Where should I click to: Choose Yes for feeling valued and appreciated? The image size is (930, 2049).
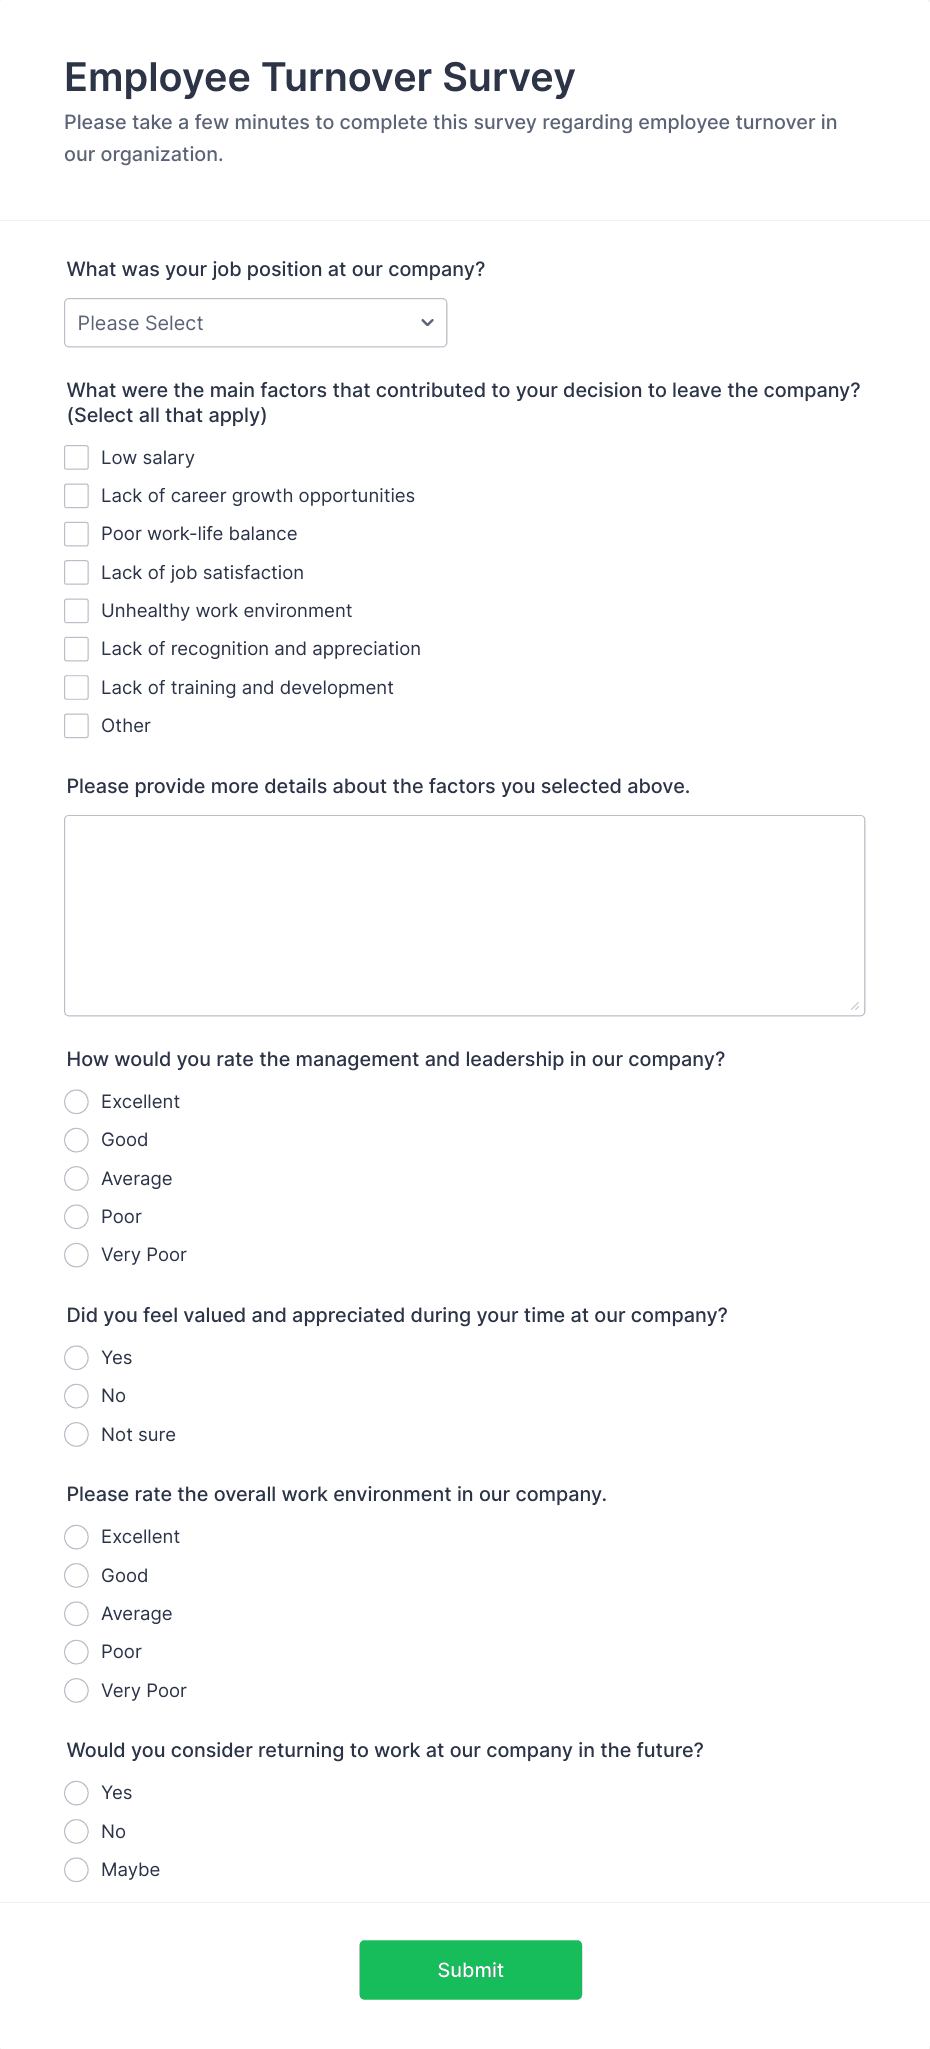[76, 1357]
